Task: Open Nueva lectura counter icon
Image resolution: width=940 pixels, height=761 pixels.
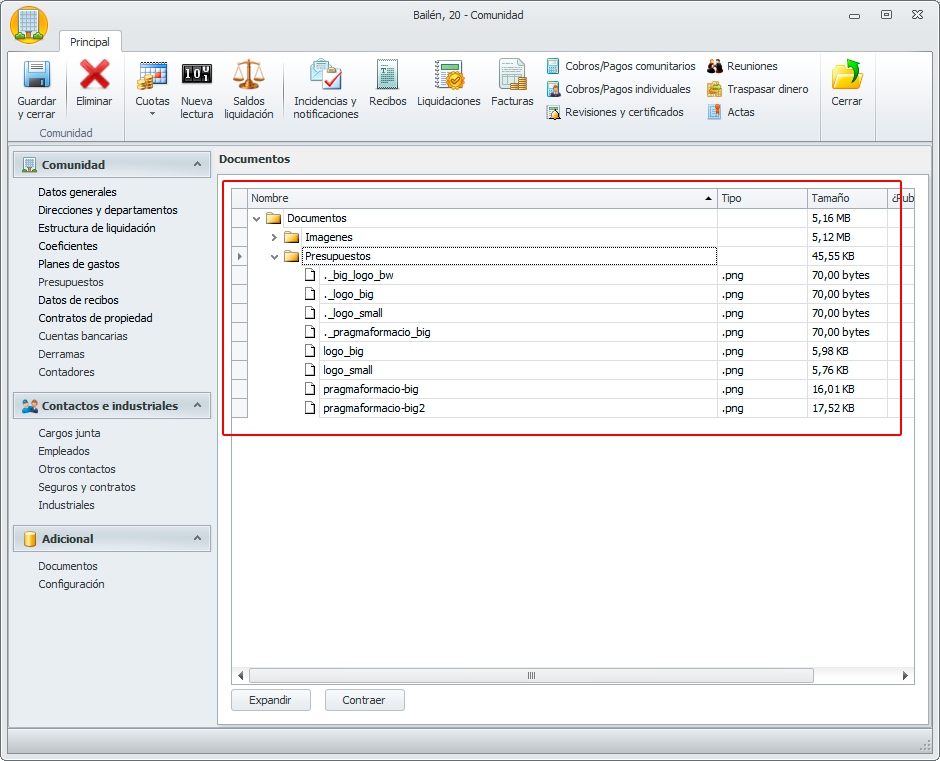Action: [x=197, y=74]
